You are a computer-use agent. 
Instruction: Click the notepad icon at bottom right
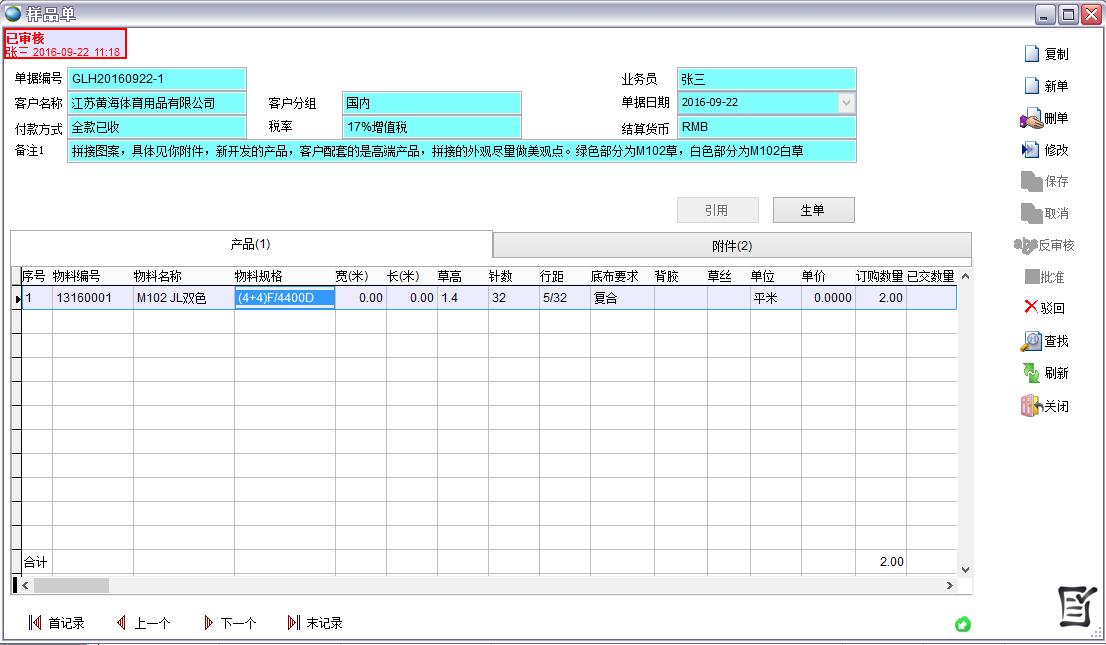pos(1077,606)
